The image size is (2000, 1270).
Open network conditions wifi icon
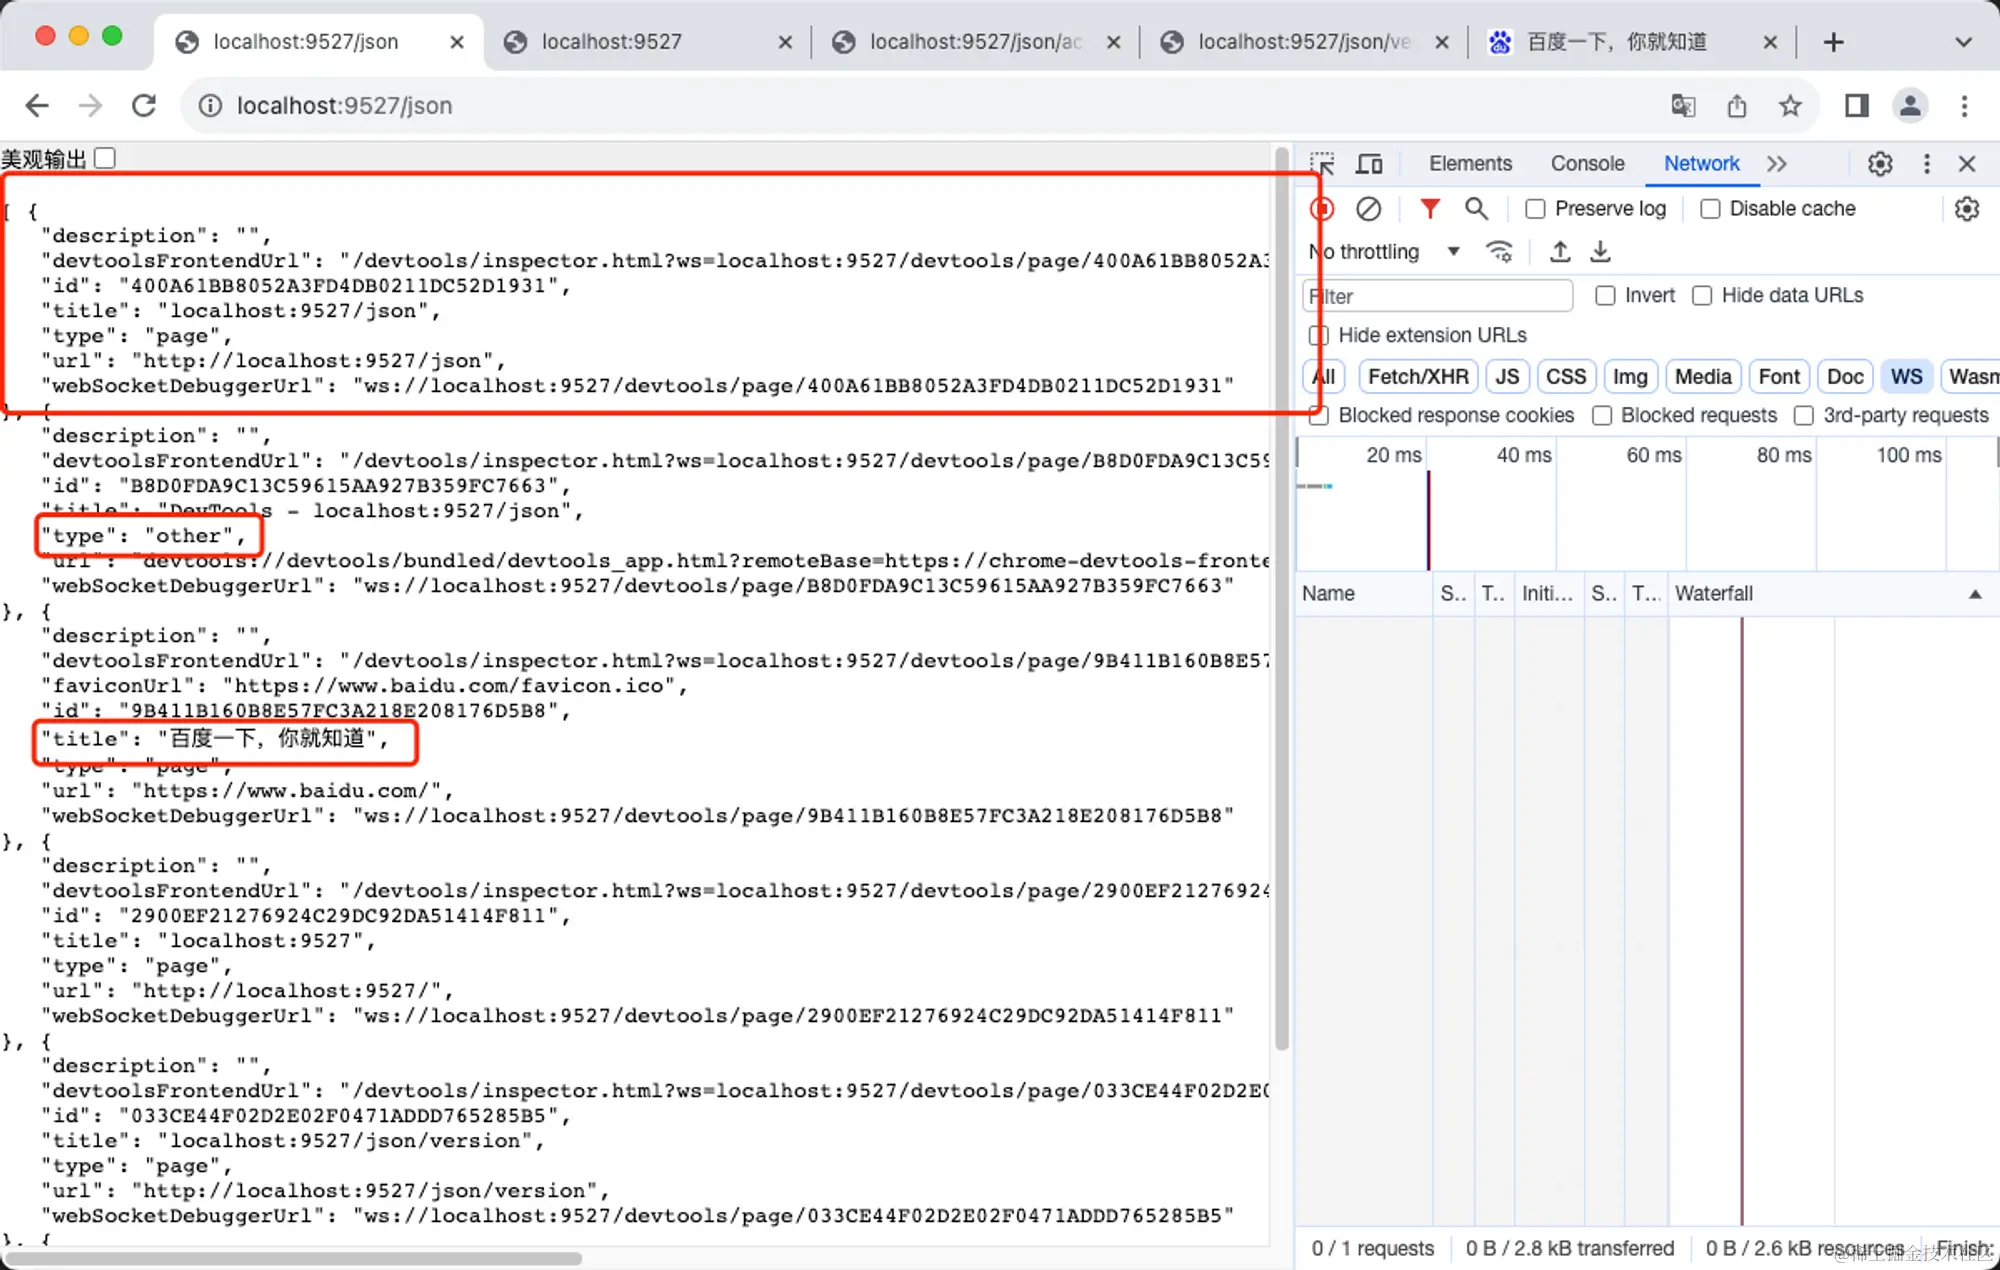1499,252
